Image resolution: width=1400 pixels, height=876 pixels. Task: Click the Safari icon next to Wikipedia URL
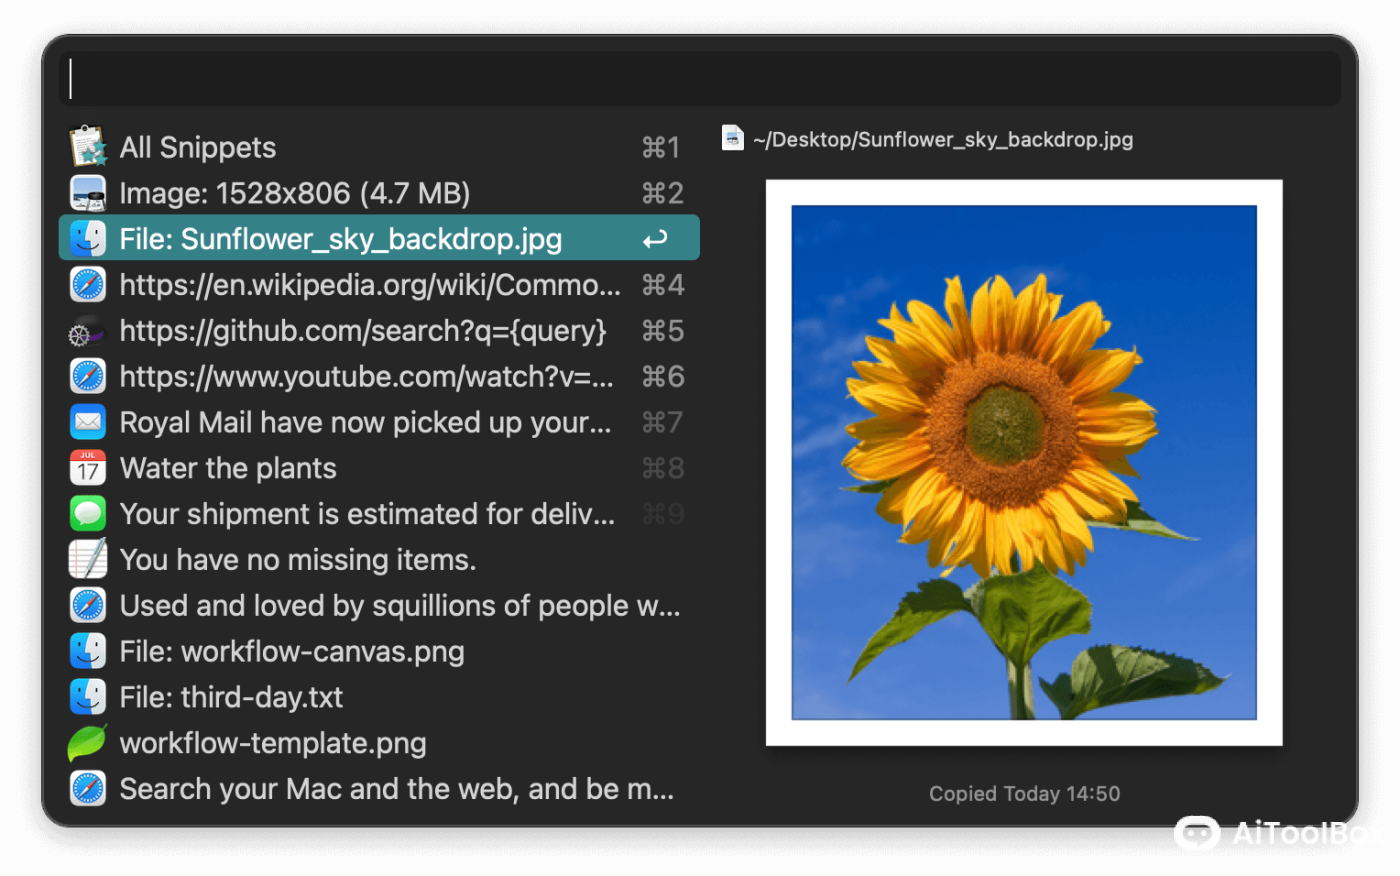click(88, 285)
